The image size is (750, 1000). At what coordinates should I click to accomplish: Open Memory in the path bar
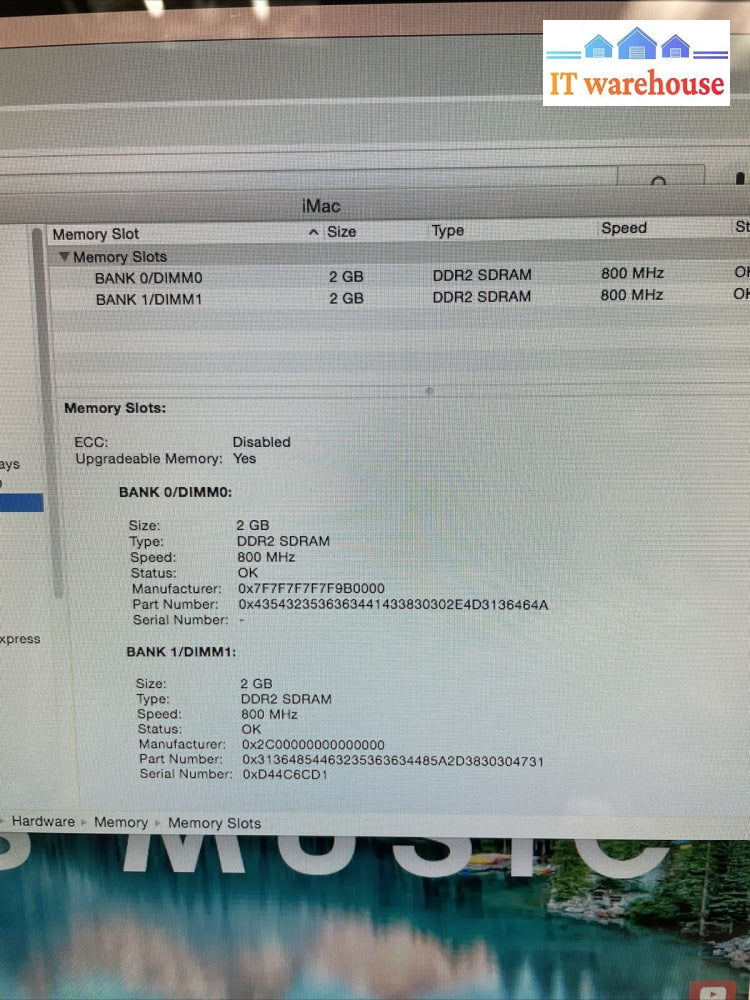click(121, 822)
